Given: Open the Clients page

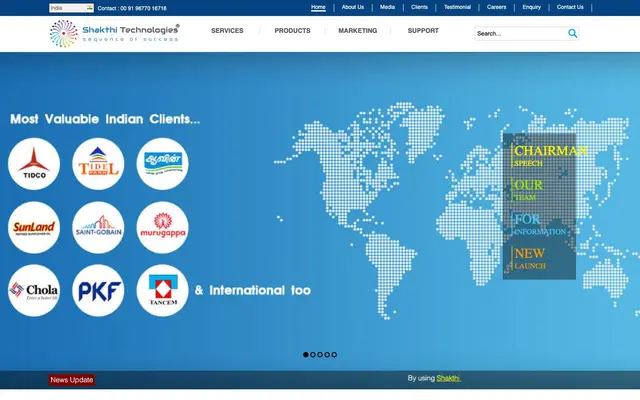Looking at the screenshot, I should [x=419, y=7].
